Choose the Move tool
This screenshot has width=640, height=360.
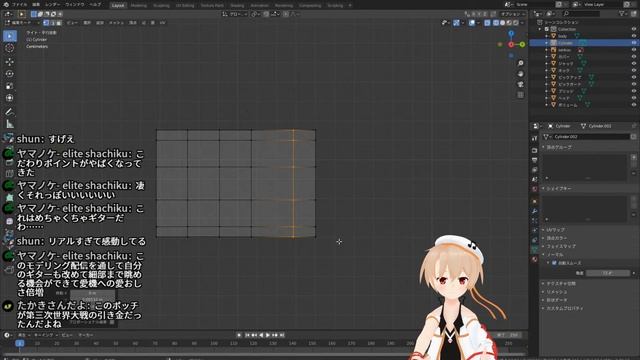pyautogui.click(x=10, y=62)
